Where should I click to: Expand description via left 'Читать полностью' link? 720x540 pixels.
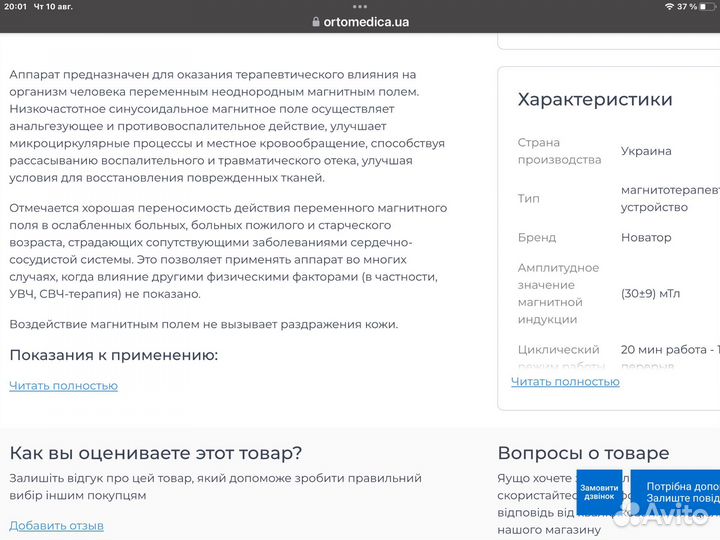(x=63, y=386)
